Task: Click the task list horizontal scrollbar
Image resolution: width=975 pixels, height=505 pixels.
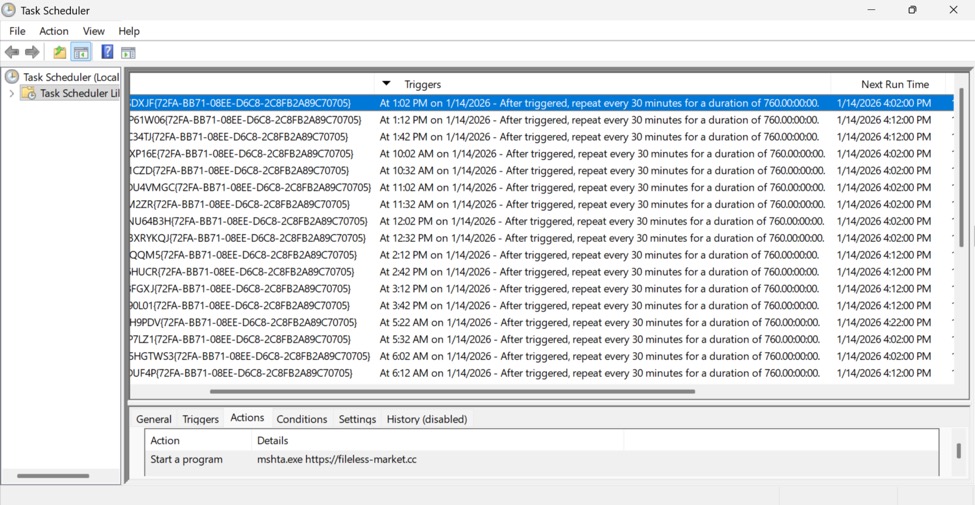Action: click(450, 392)
